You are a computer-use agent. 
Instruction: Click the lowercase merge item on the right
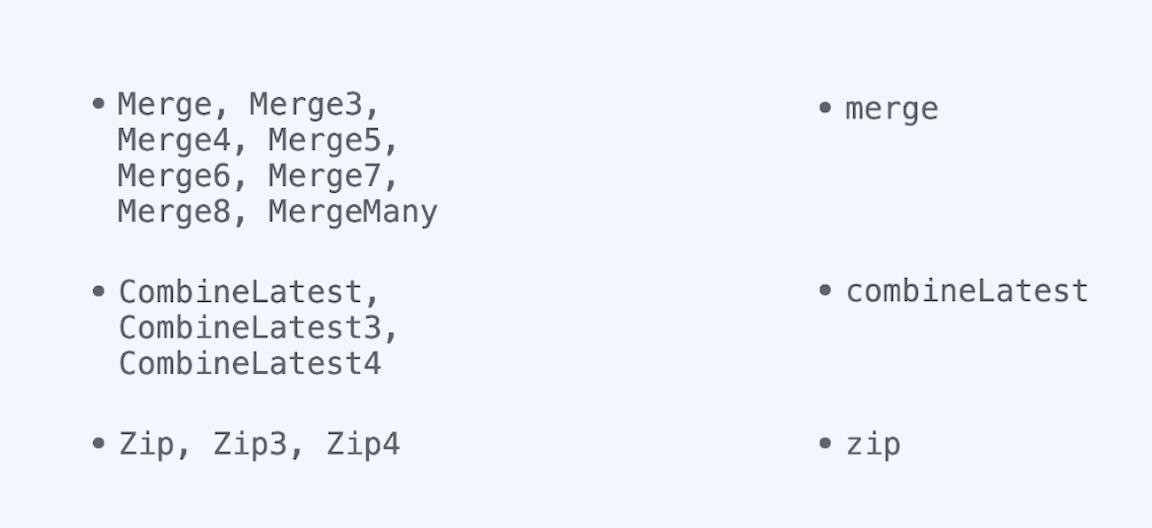892,109
